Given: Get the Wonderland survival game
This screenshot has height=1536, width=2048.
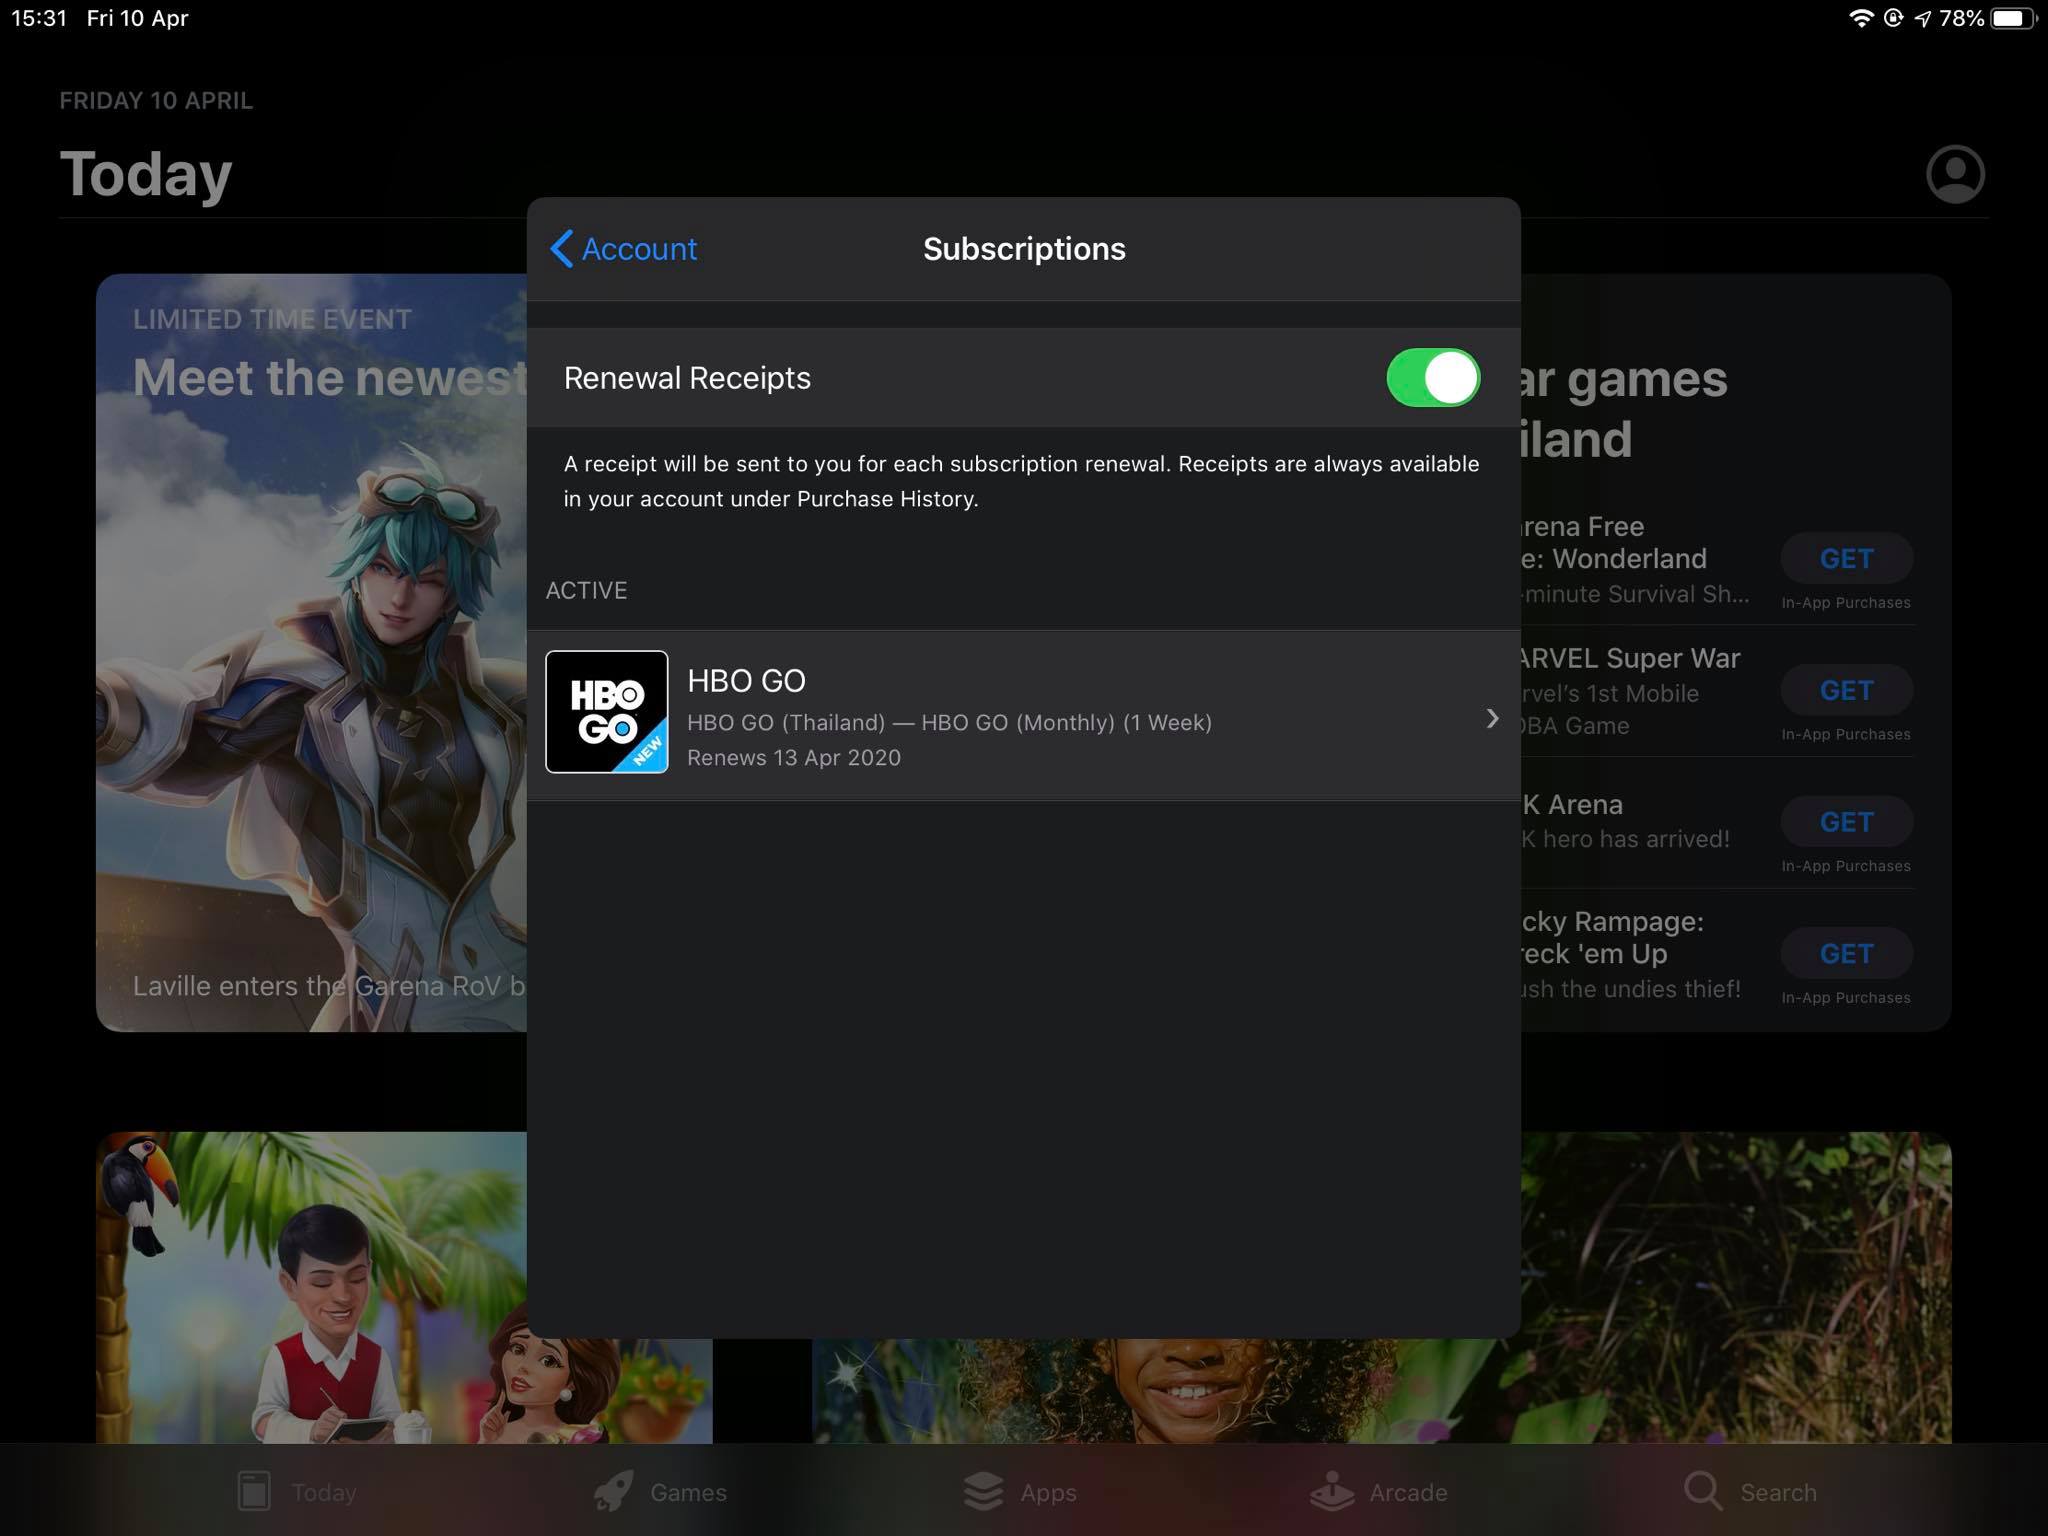Looking at the screenshot, I should 1846,559.
